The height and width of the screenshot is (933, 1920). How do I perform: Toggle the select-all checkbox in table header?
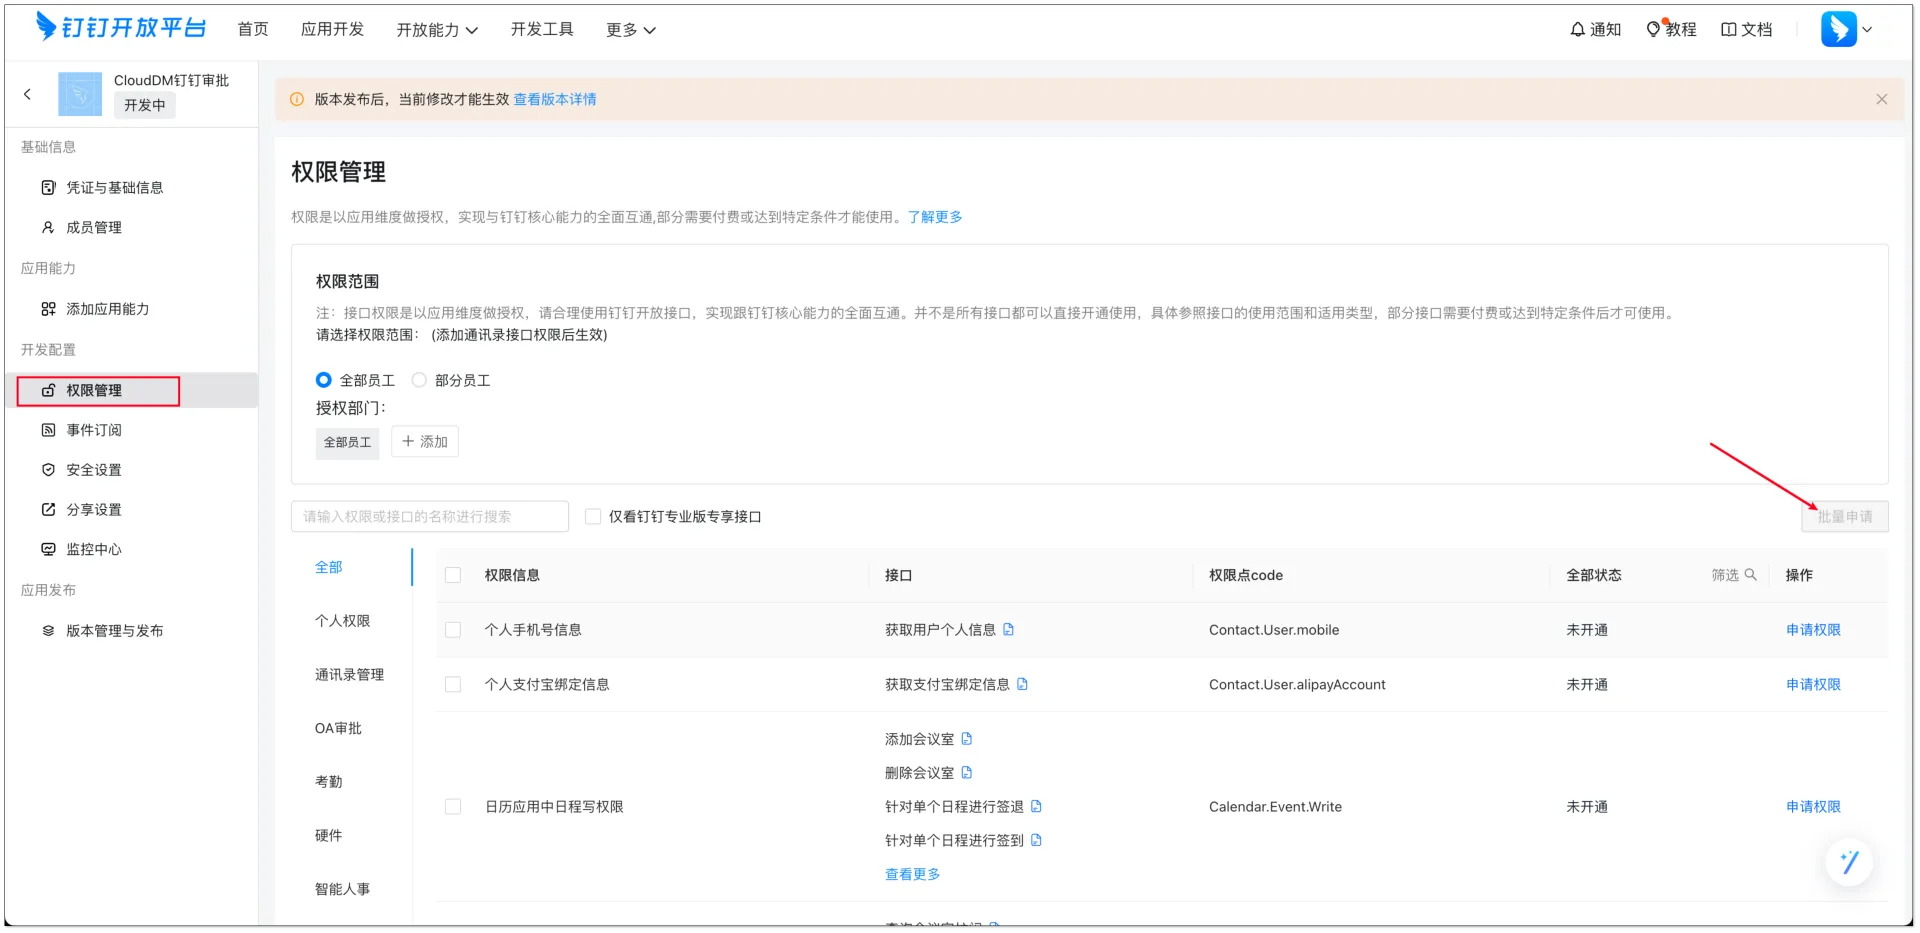tap(453, 575)
